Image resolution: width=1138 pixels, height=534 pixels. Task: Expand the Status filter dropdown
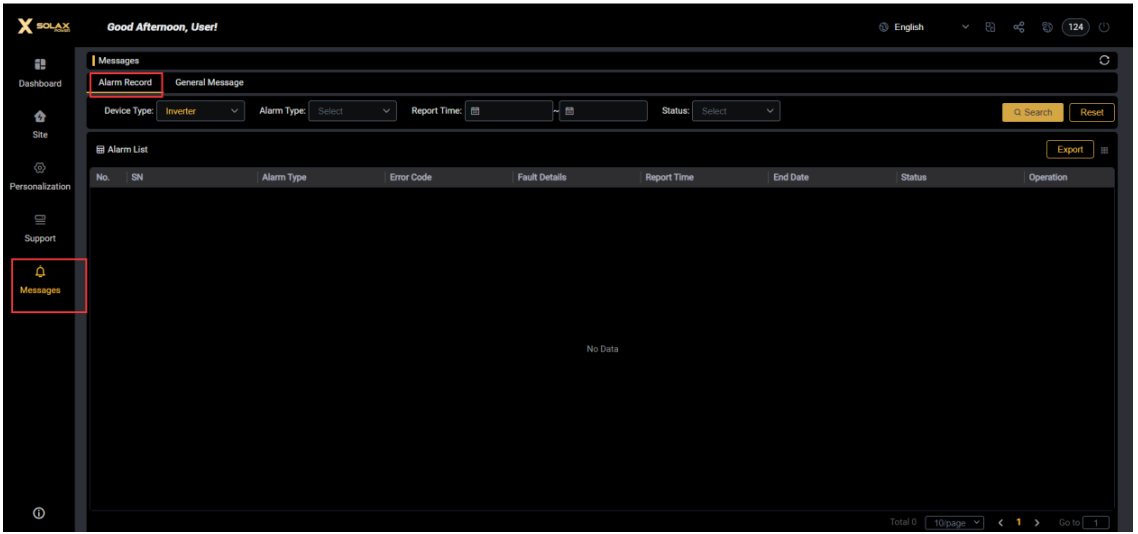click(735, 111)
